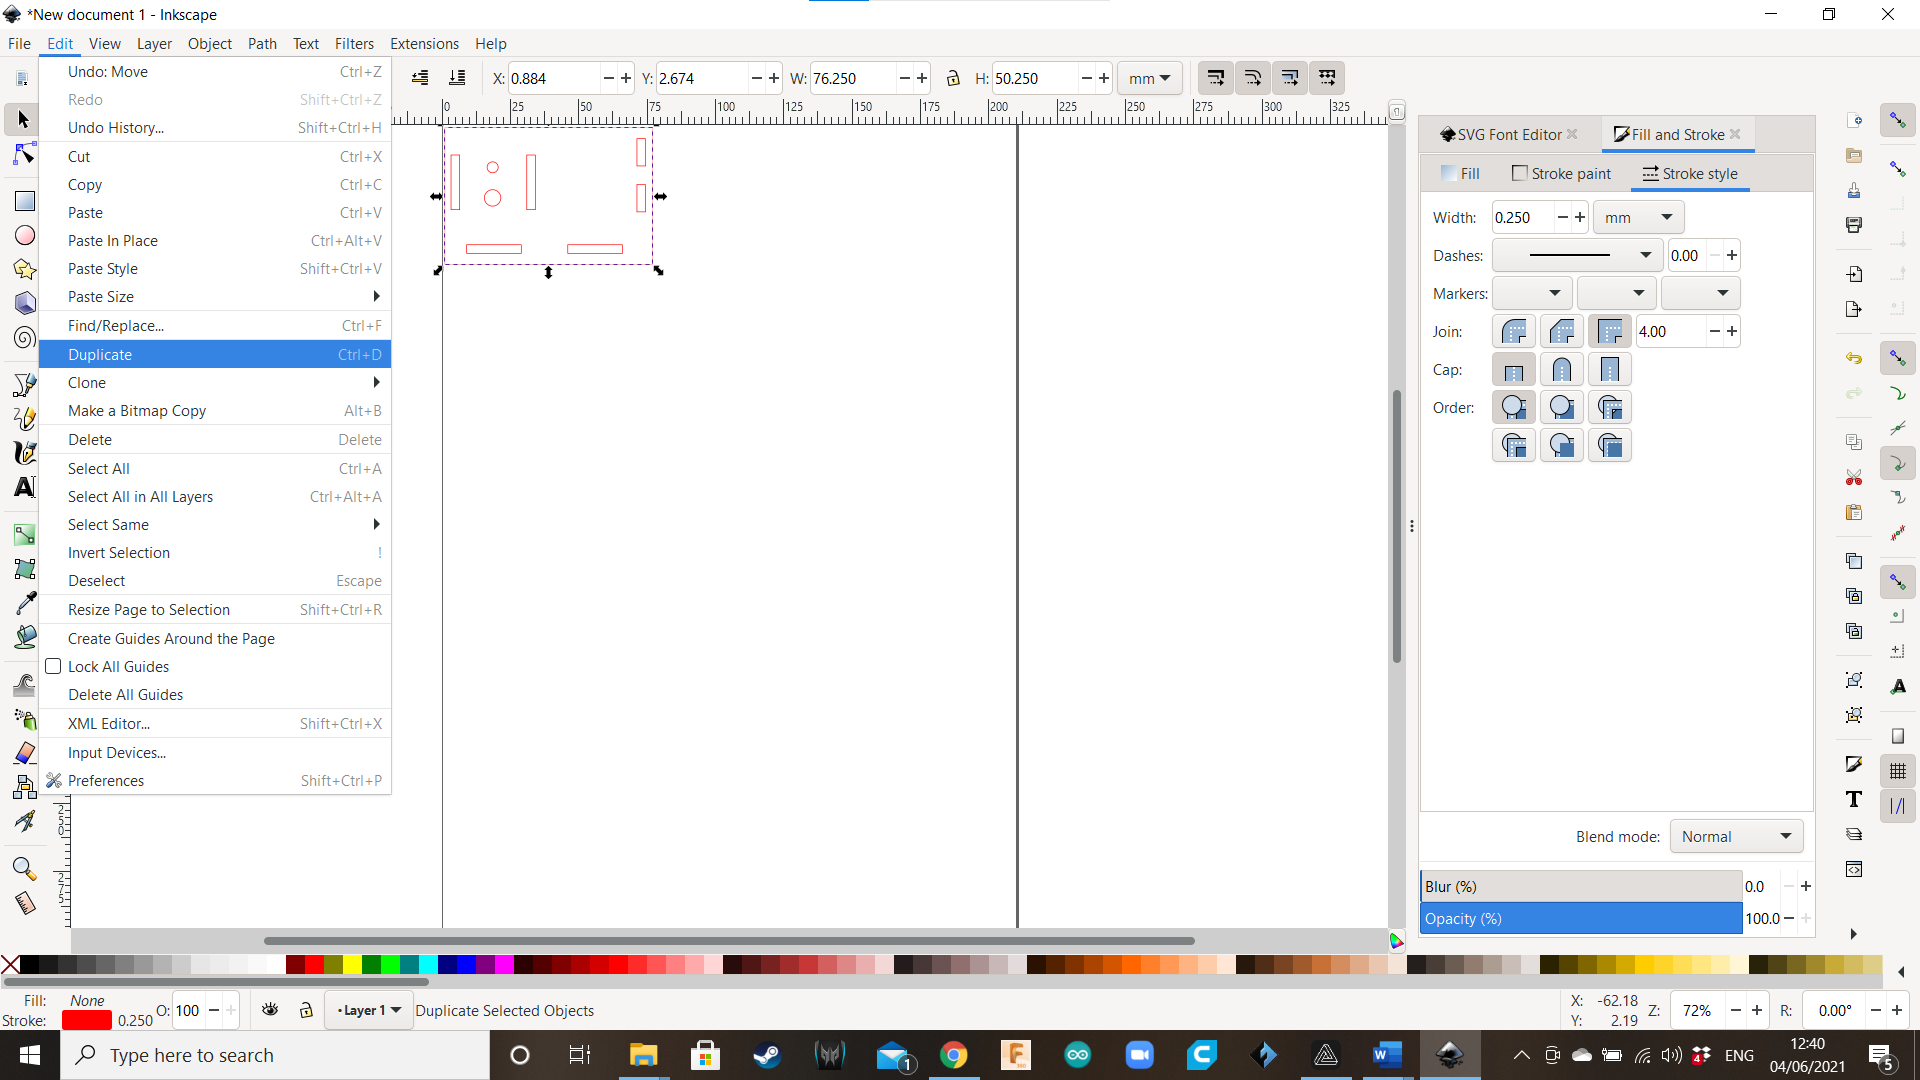Viewport: 1920px width, 1080px height.
Task: Switch to the Stroke paint tab
Action: click(x=1562, y=173)
